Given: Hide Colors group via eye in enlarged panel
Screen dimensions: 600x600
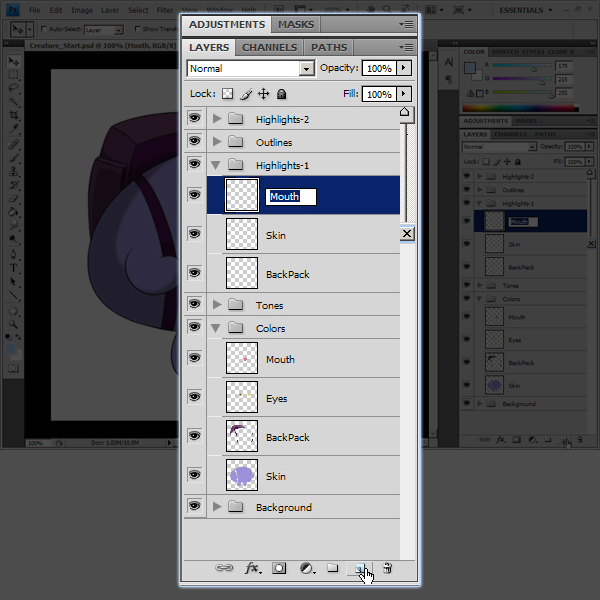Looking at the screenshot, I should click(x=194, y=327).
